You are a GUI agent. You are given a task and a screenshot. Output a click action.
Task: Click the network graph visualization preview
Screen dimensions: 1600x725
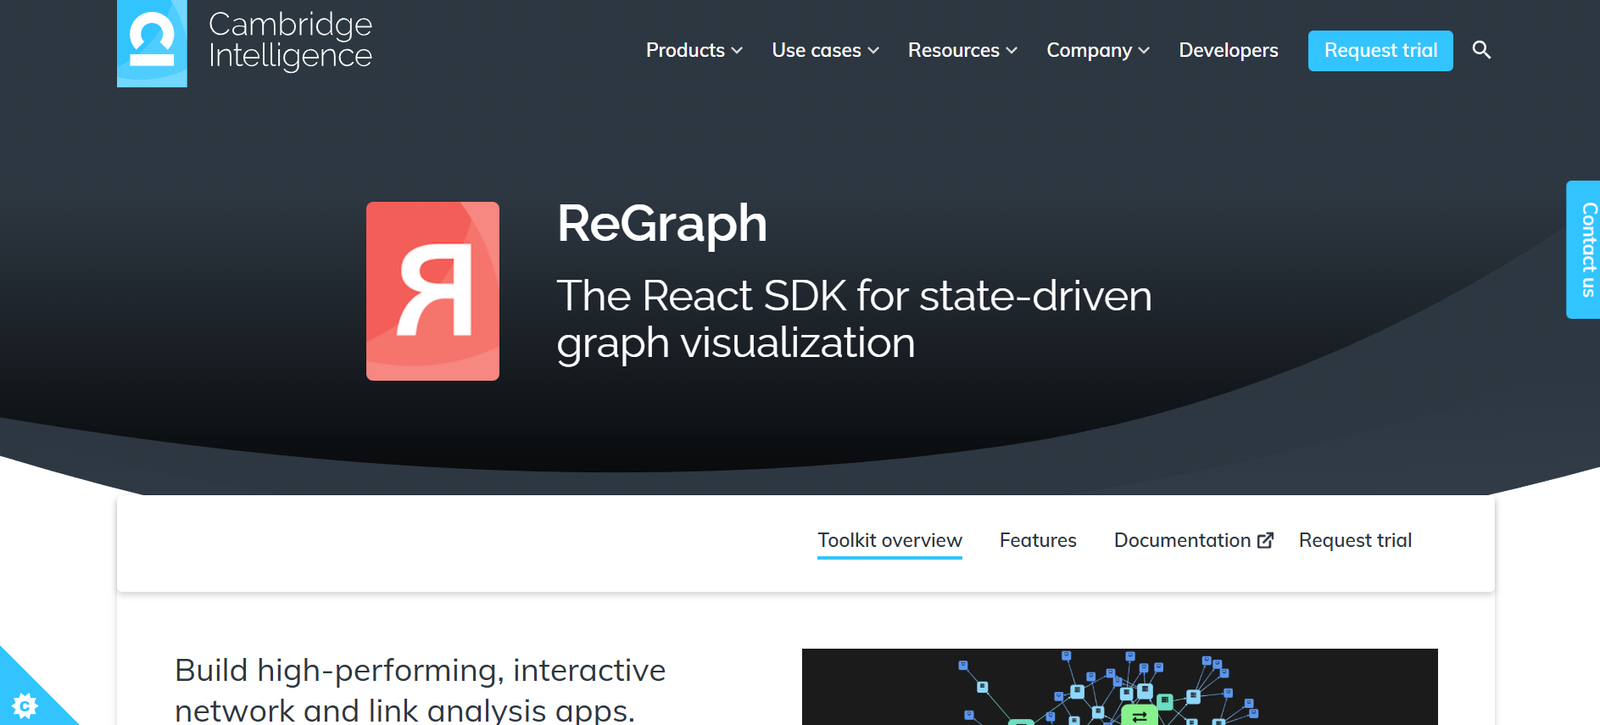[1119, 687]
